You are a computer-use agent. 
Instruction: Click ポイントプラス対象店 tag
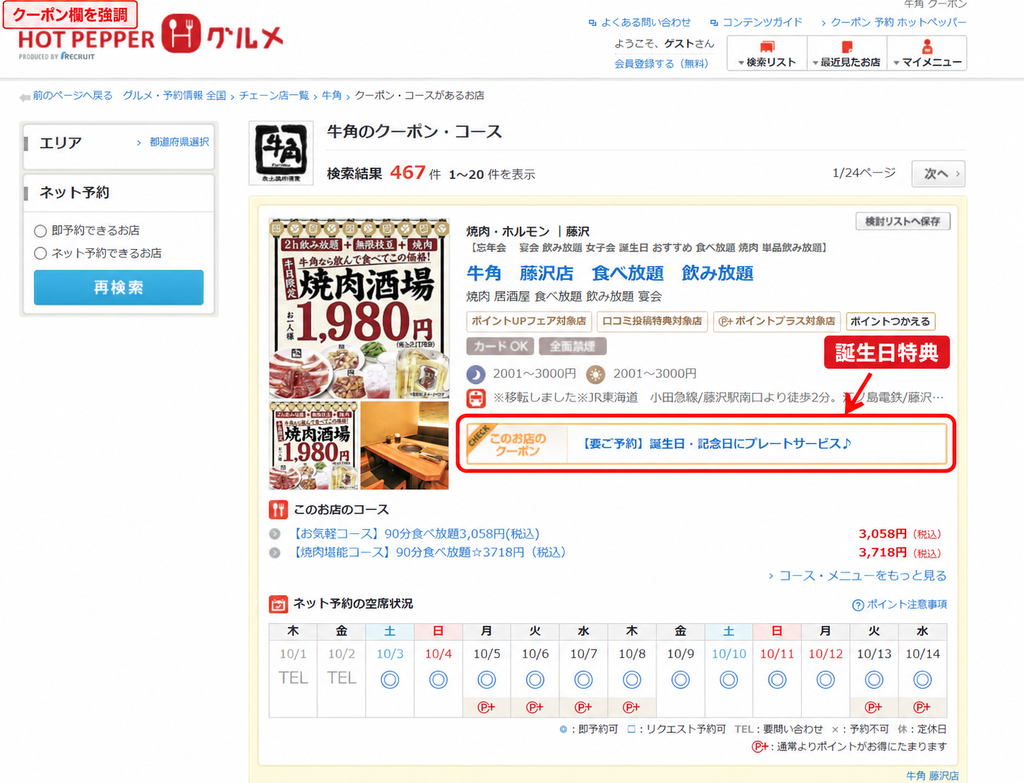(777, 321)
